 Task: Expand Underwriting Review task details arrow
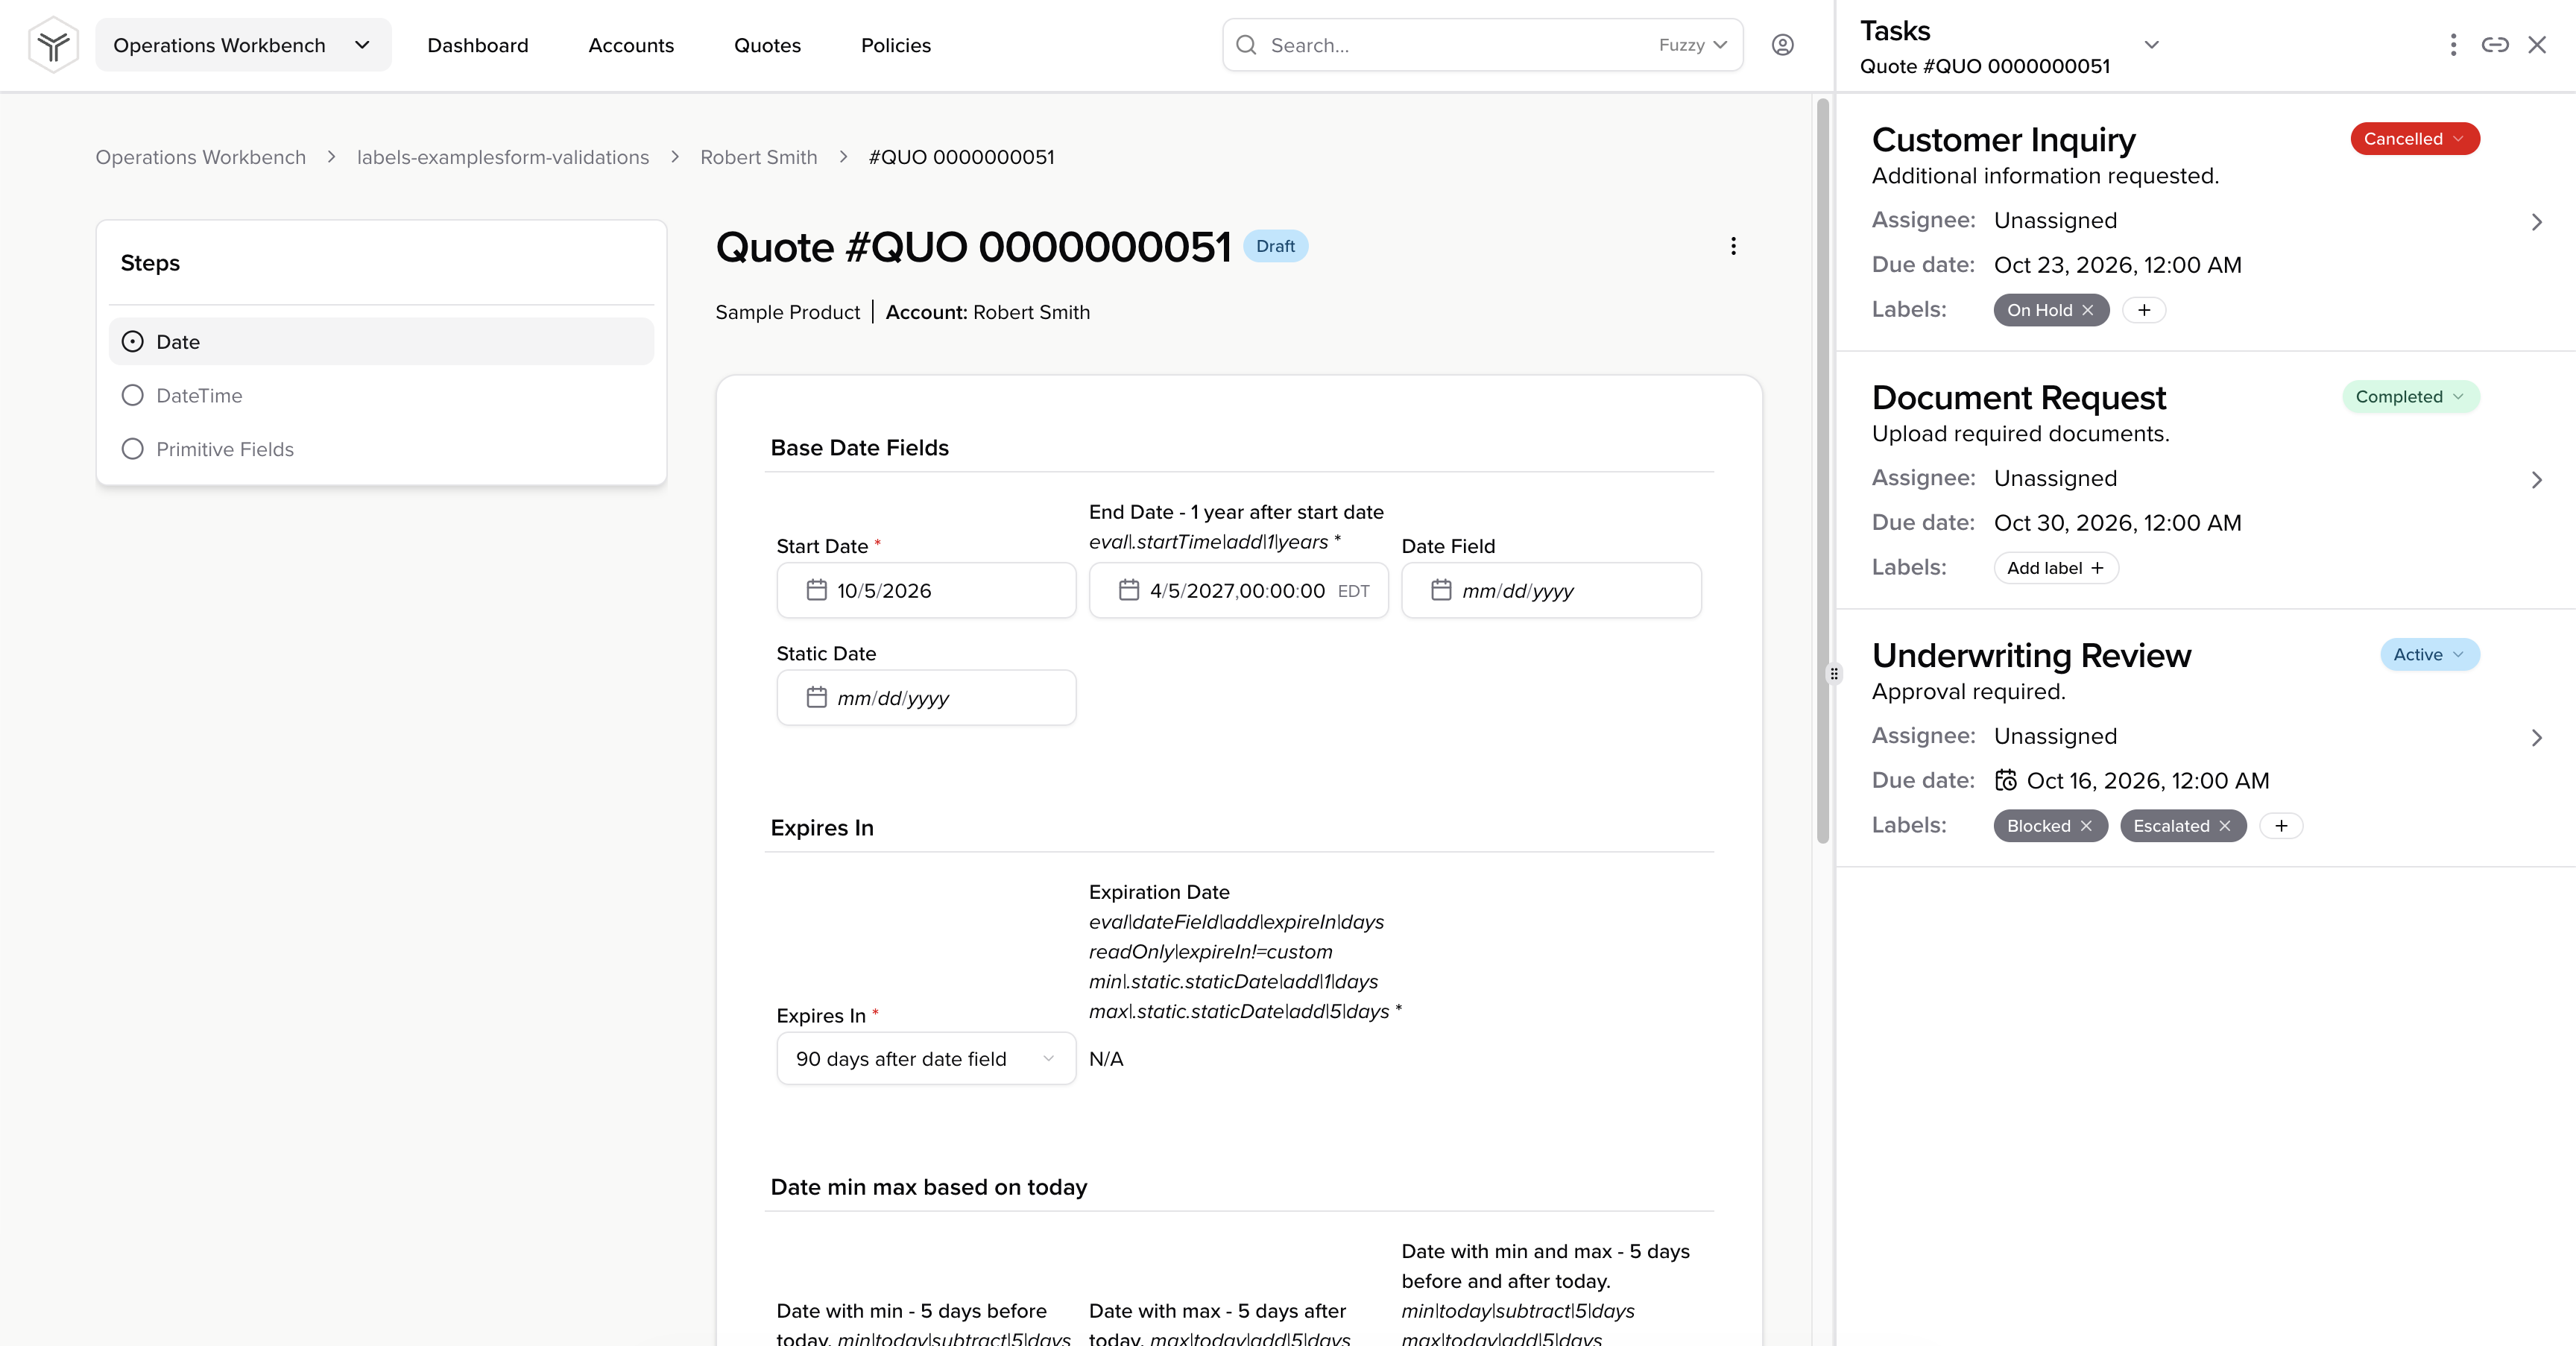2537,738
